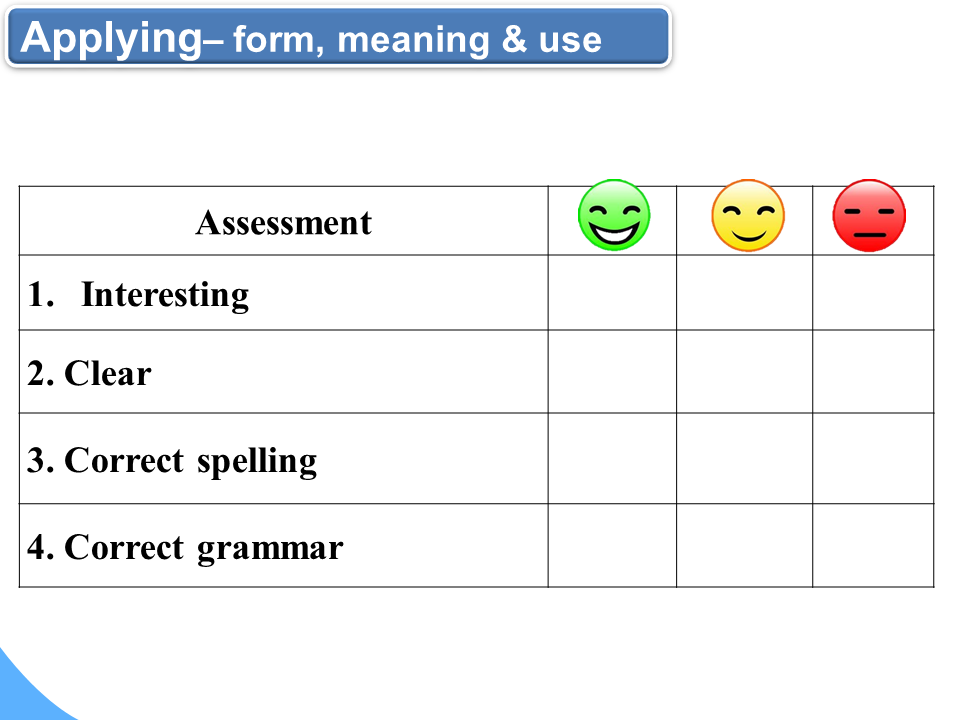This screenshot has height=720, width=960.
Task: Click the yellow smiling face icon
Action: click(x=748, y=215)
